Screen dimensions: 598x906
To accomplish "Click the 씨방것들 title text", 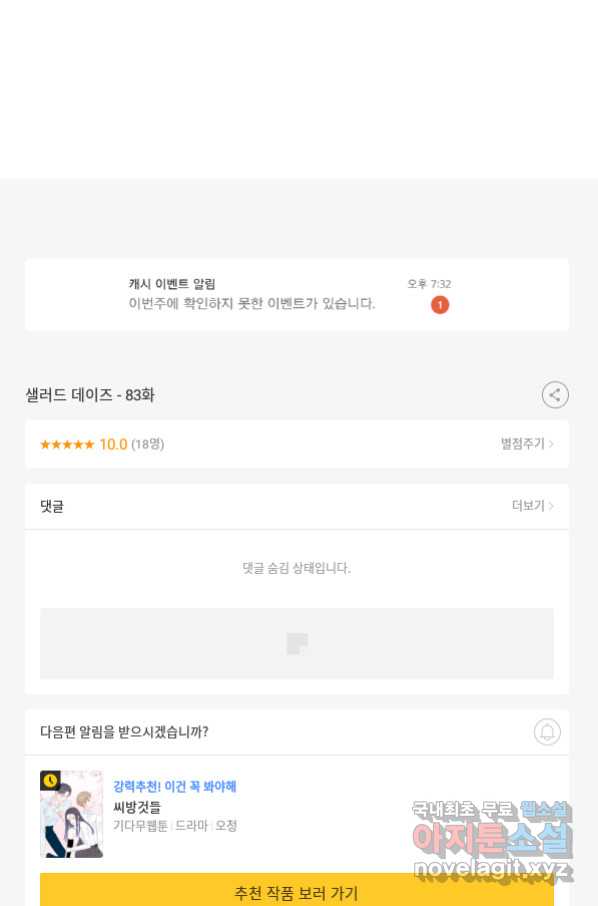I will [137, 807].
